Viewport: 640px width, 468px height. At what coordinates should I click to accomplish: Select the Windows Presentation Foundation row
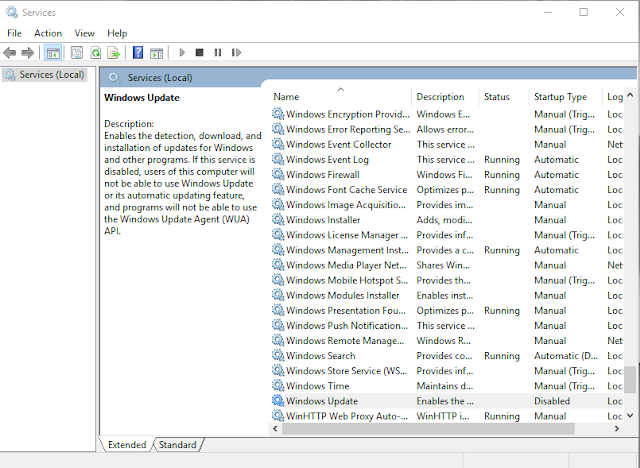click(447, 311)
